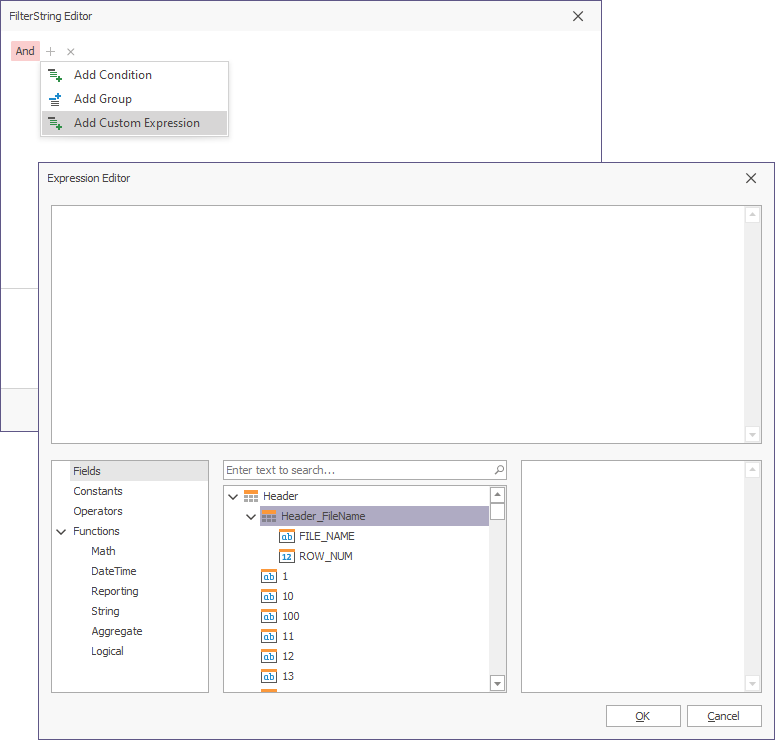Open the String functions list

(x=105, y=611)
